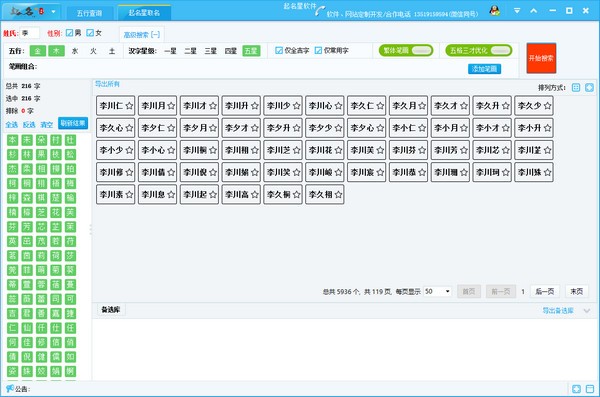The height and width of the screenshot is (397, 600).
Task: Star the name 李川升
Action: click(x=254, y=106)
